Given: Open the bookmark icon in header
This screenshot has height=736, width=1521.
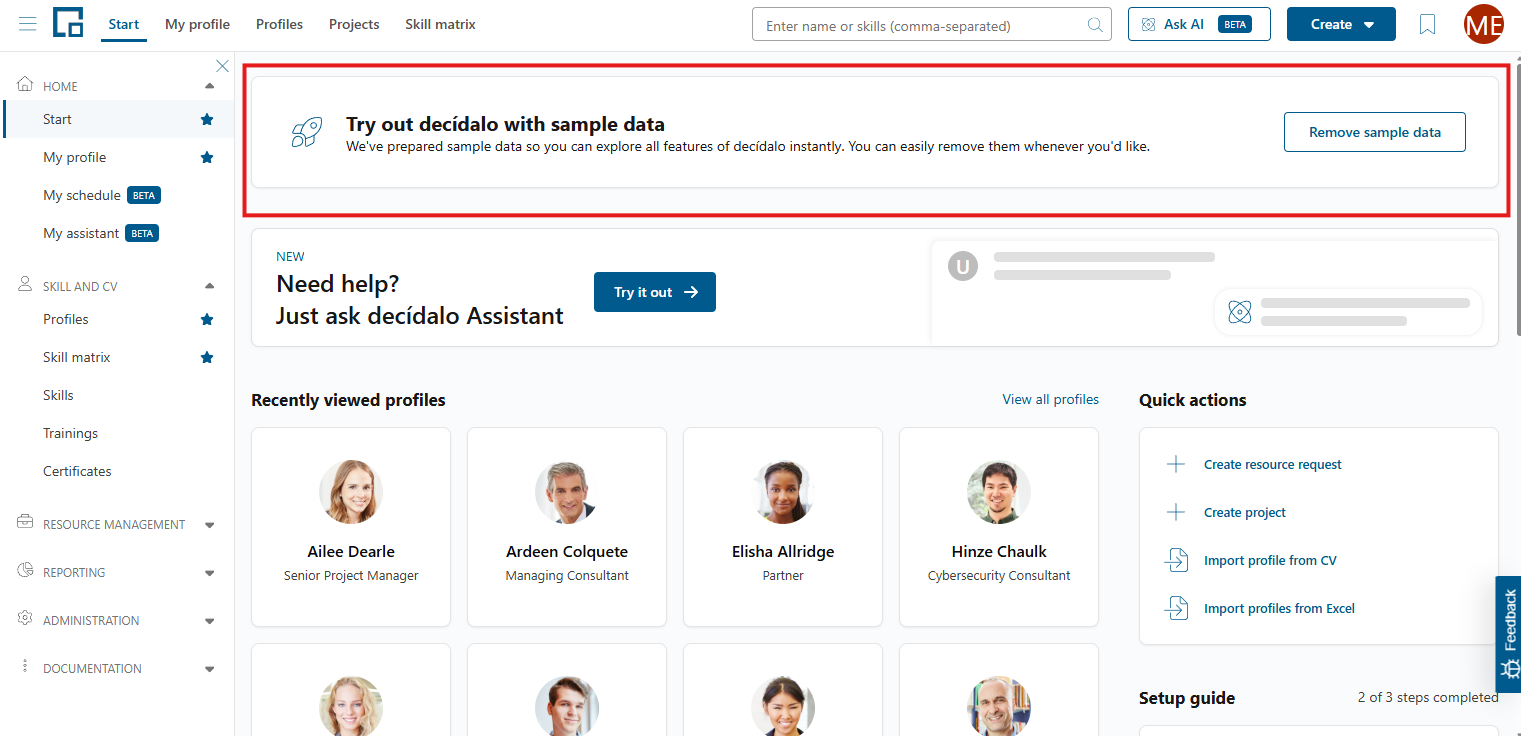Looking at the screenshot, I should pyautogui.click(x=1427, y=24).
